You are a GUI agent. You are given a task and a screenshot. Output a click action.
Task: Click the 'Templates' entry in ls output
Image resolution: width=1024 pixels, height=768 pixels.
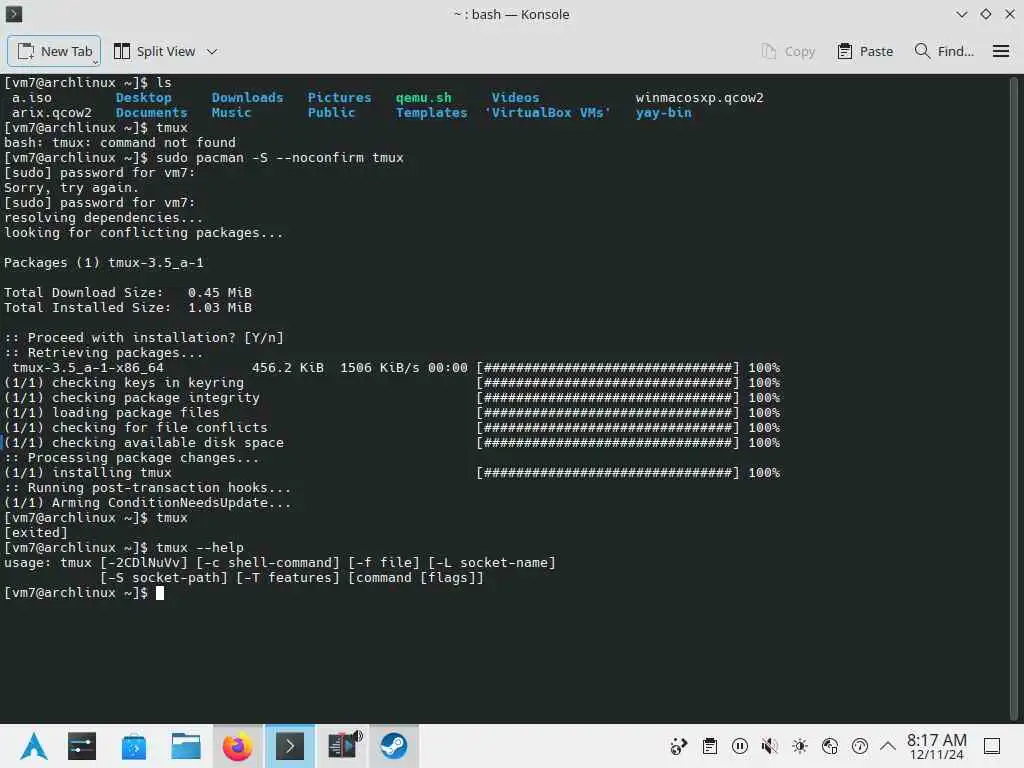(432, 112)
